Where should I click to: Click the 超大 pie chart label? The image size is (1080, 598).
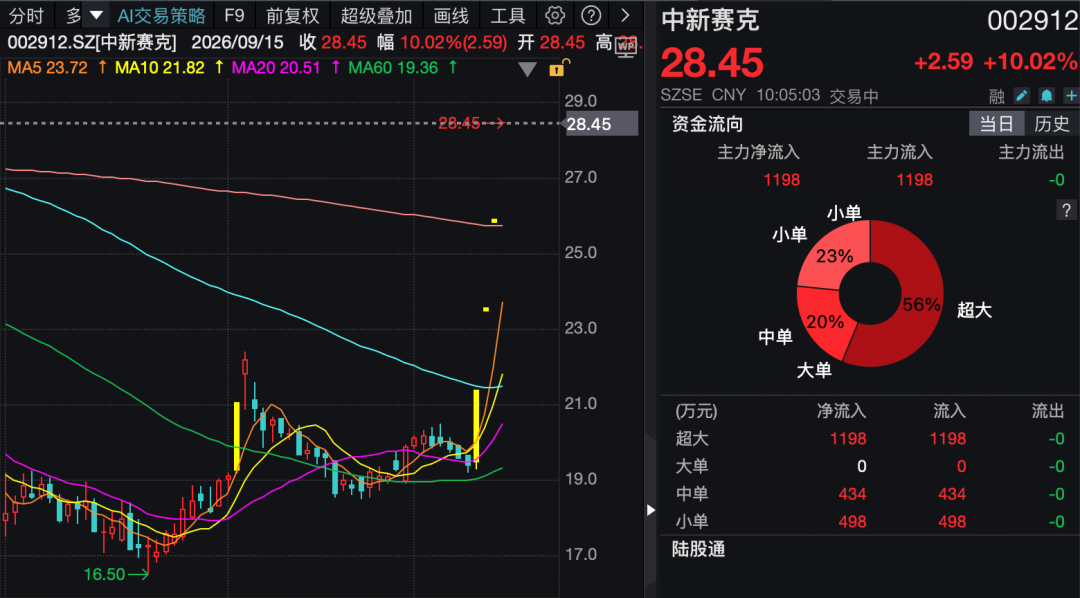(975, 311)
